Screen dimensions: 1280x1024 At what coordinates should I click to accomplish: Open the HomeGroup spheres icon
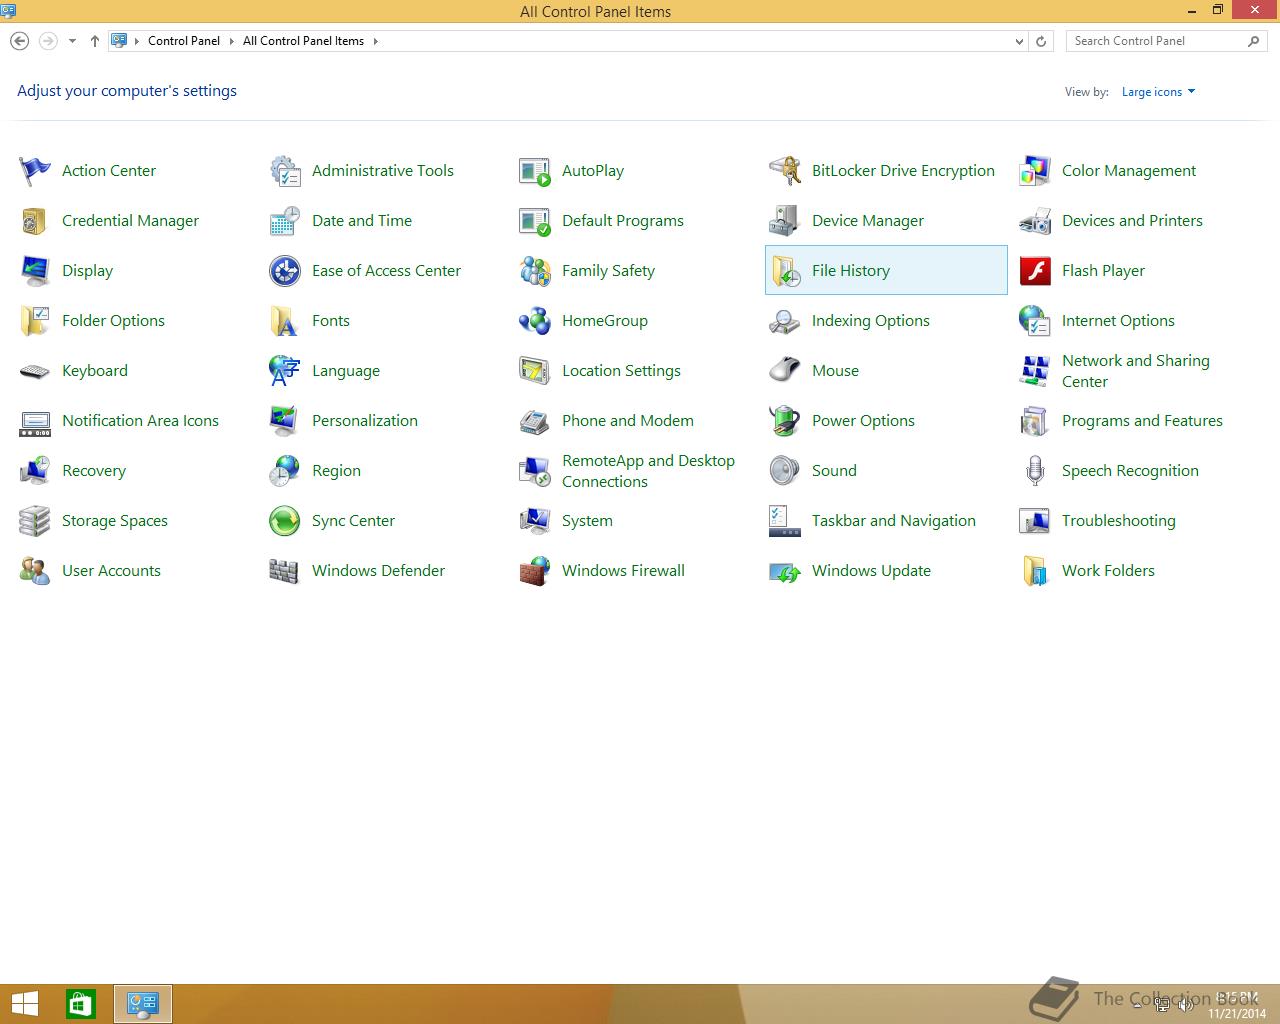535,321
